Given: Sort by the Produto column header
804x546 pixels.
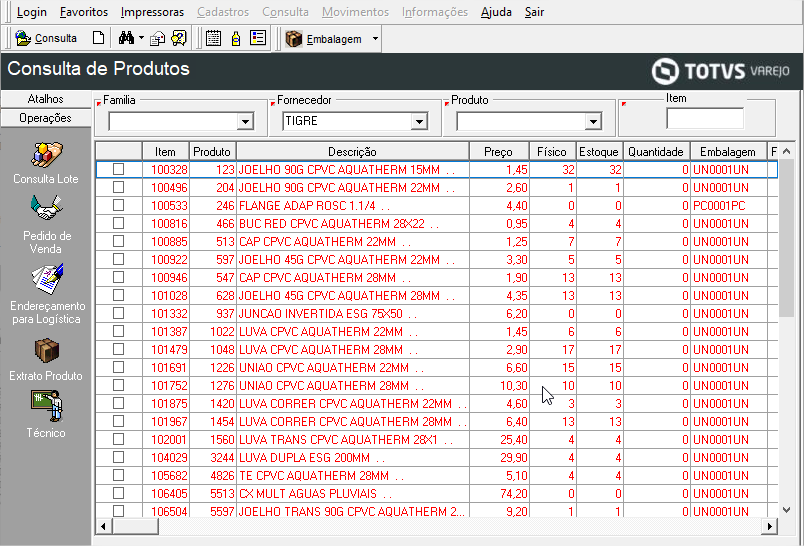Looking at the screenshot, I should click(212, 152).
